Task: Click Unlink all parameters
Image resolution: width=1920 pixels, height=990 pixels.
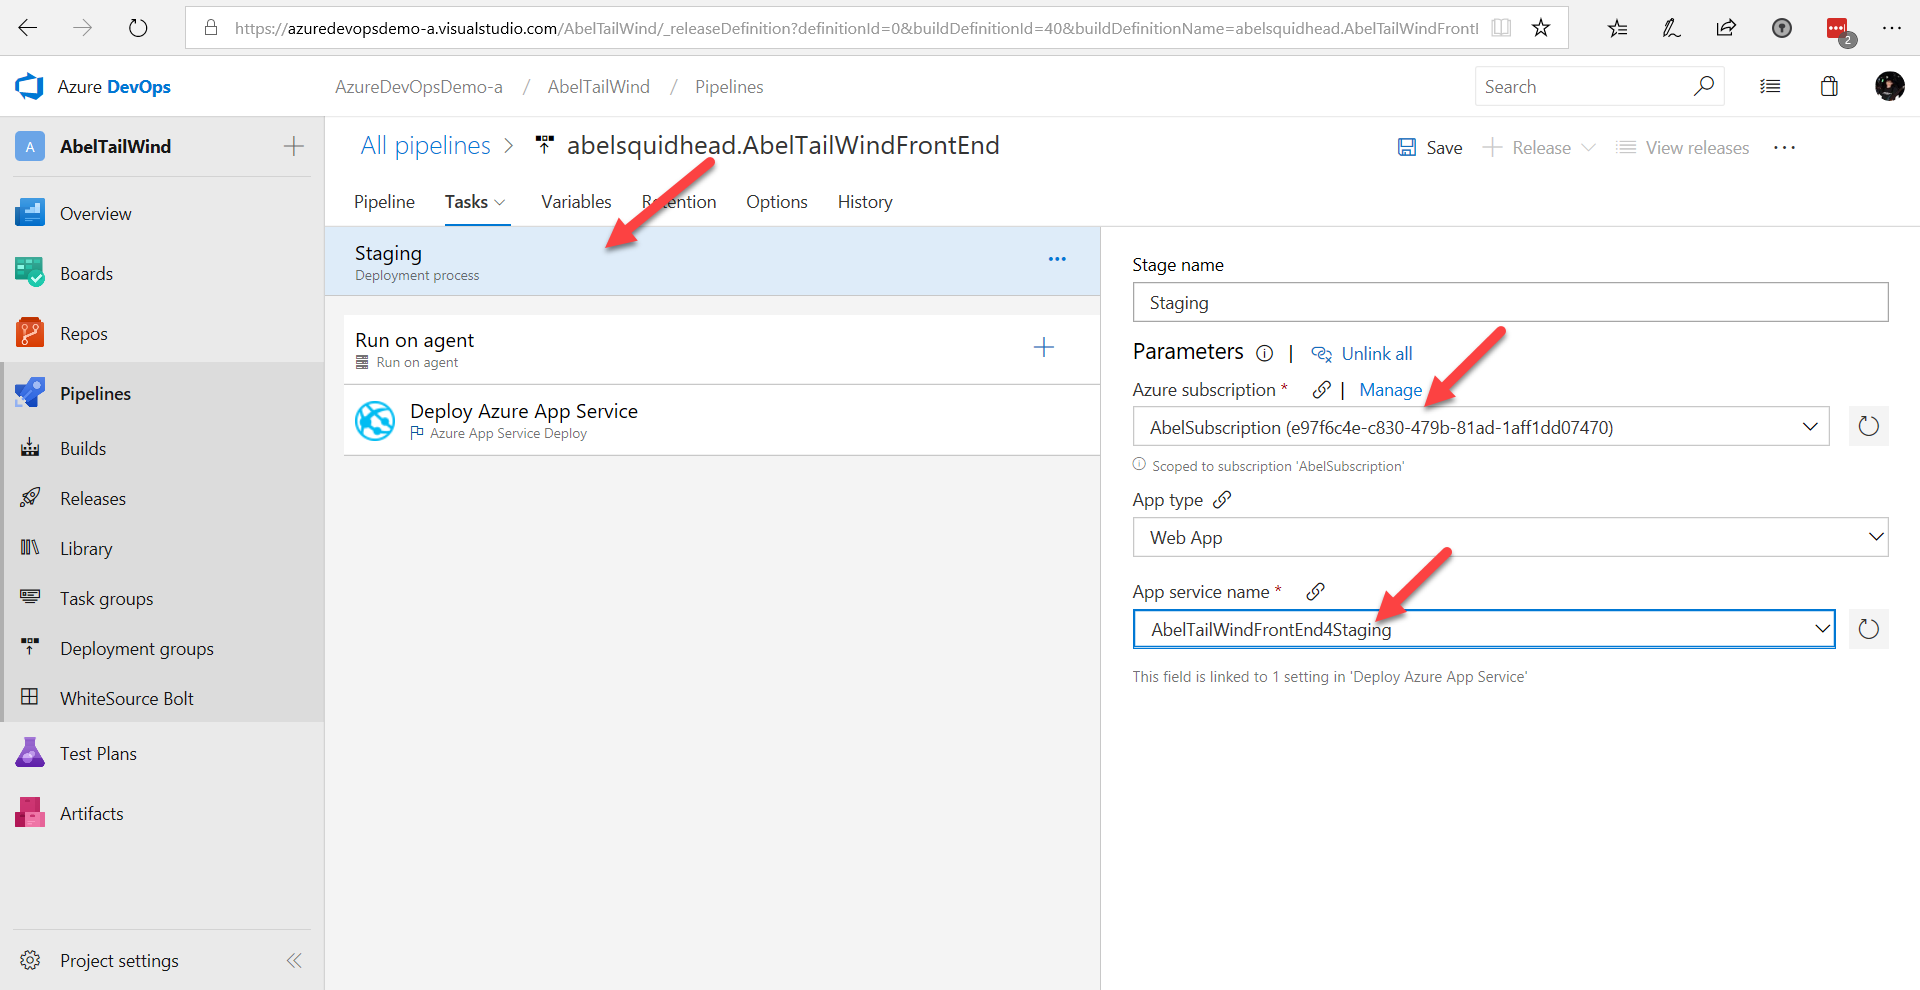Action: point(1362,354)
